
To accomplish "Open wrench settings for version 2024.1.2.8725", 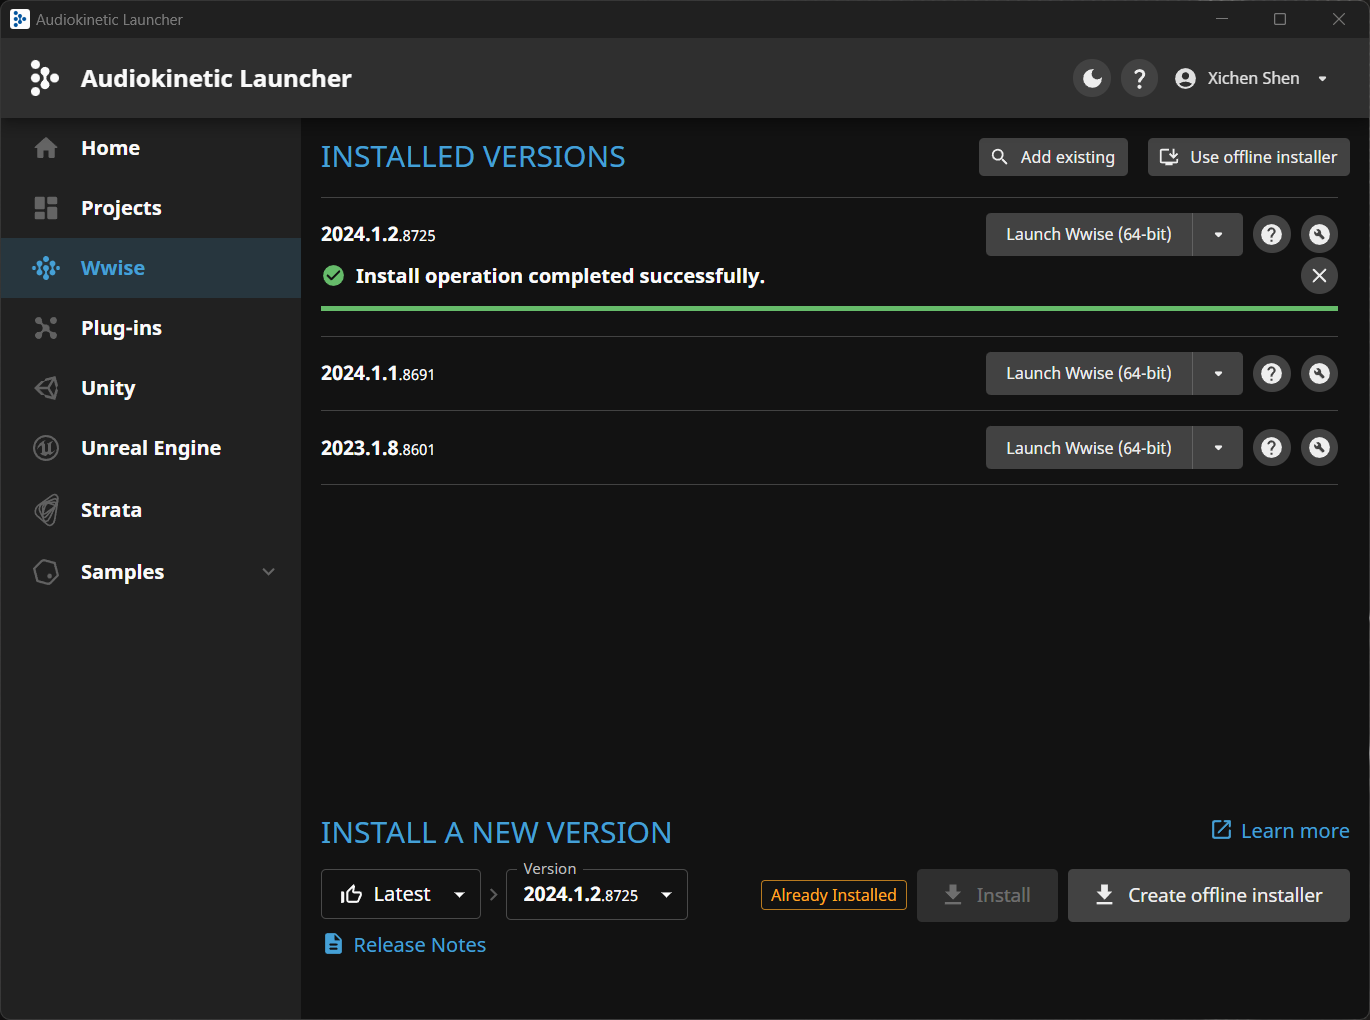I will pos(1319,234).
